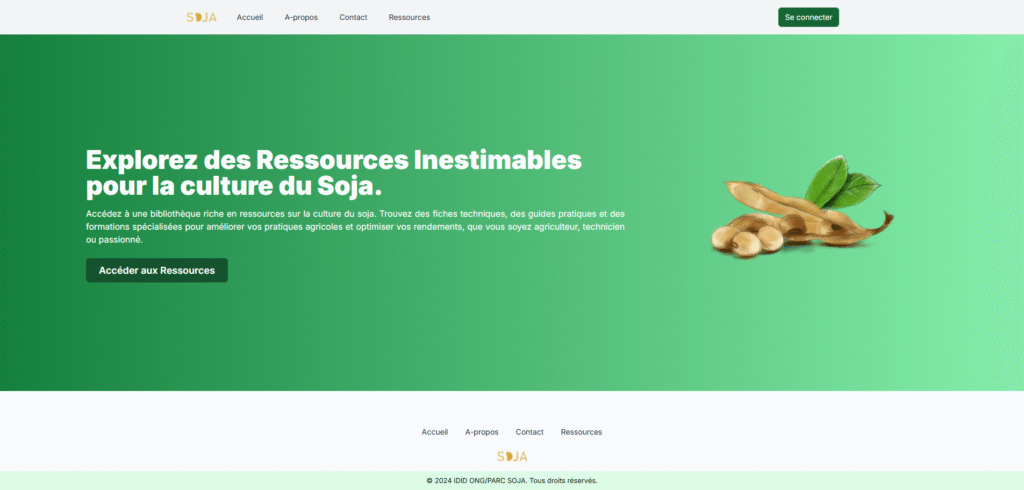Click the hero paragraph starting 'Accédez à une bibliothèque'
Screen dimensions: 1024x490
click(x=356, y=227)
